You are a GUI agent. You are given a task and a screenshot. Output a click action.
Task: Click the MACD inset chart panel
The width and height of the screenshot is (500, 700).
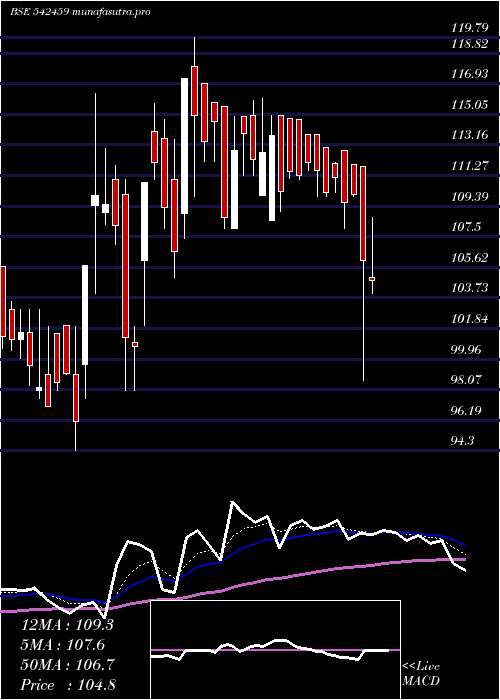tap(275, 650)
